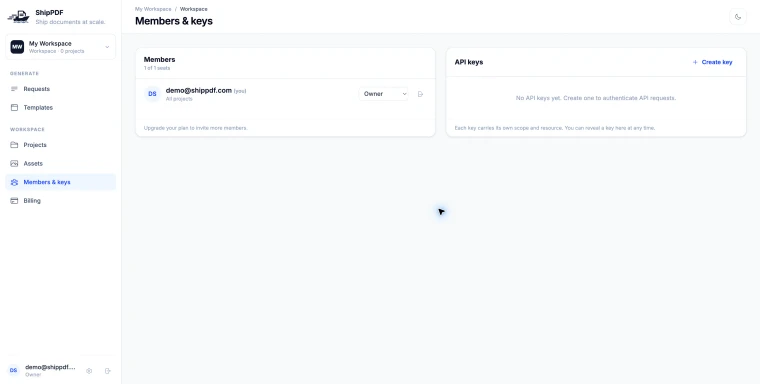Click Create key button
The height and width of the screenshot is (384, 760).
(712, 62)
